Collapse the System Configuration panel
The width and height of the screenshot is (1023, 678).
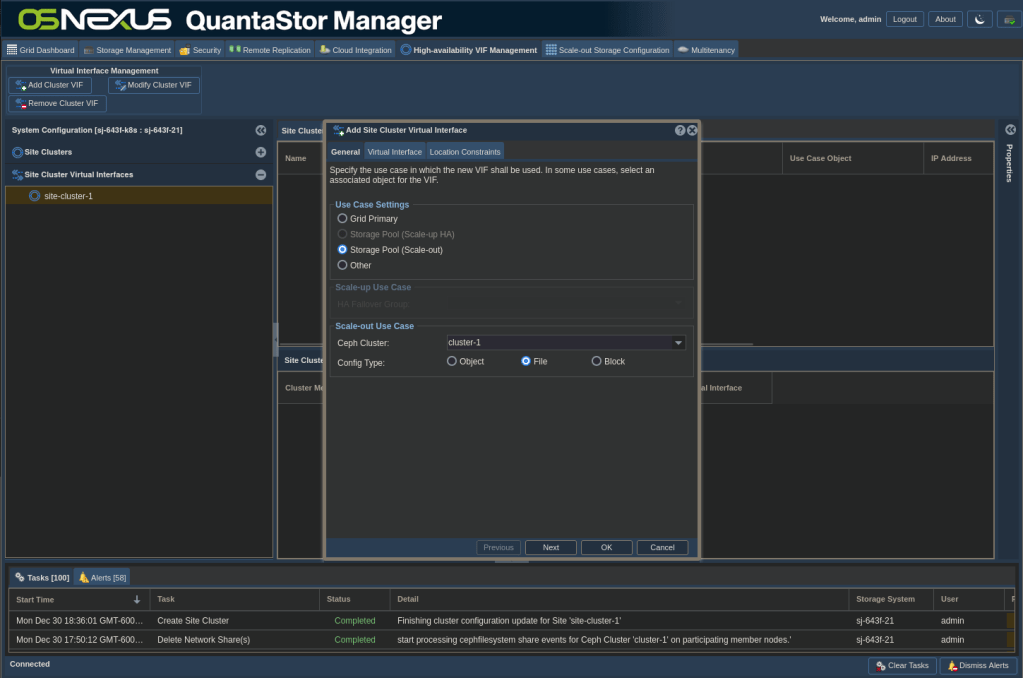[x=260, y=130]
